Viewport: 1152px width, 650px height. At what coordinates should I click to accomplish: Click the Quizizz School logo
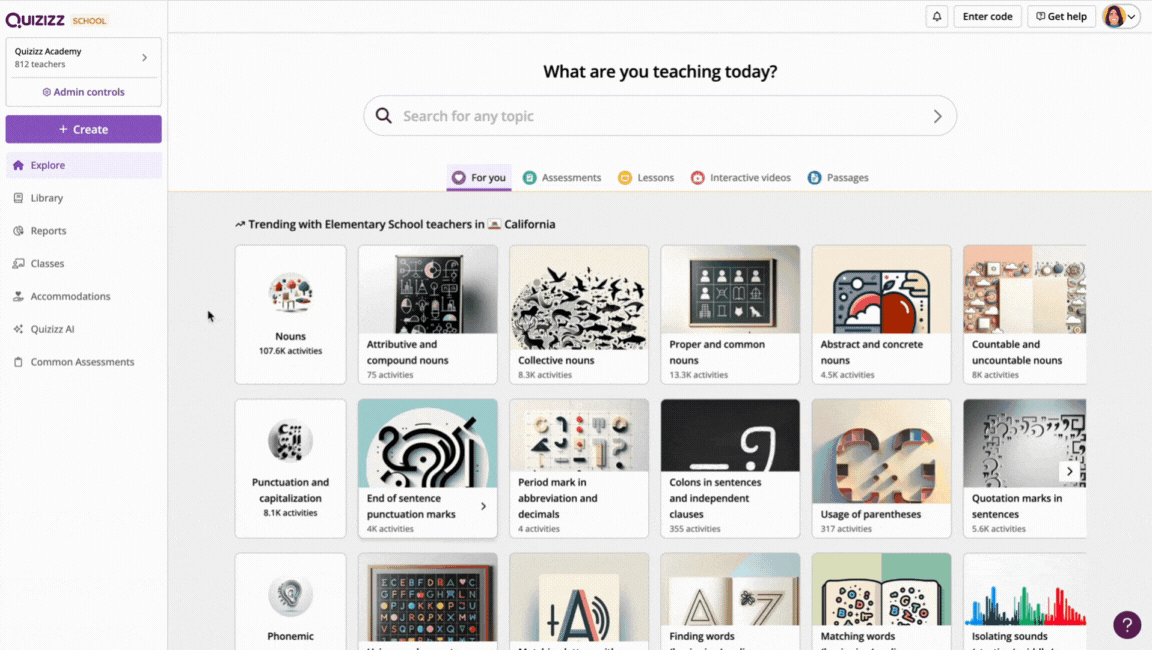[x=56, y=20]
